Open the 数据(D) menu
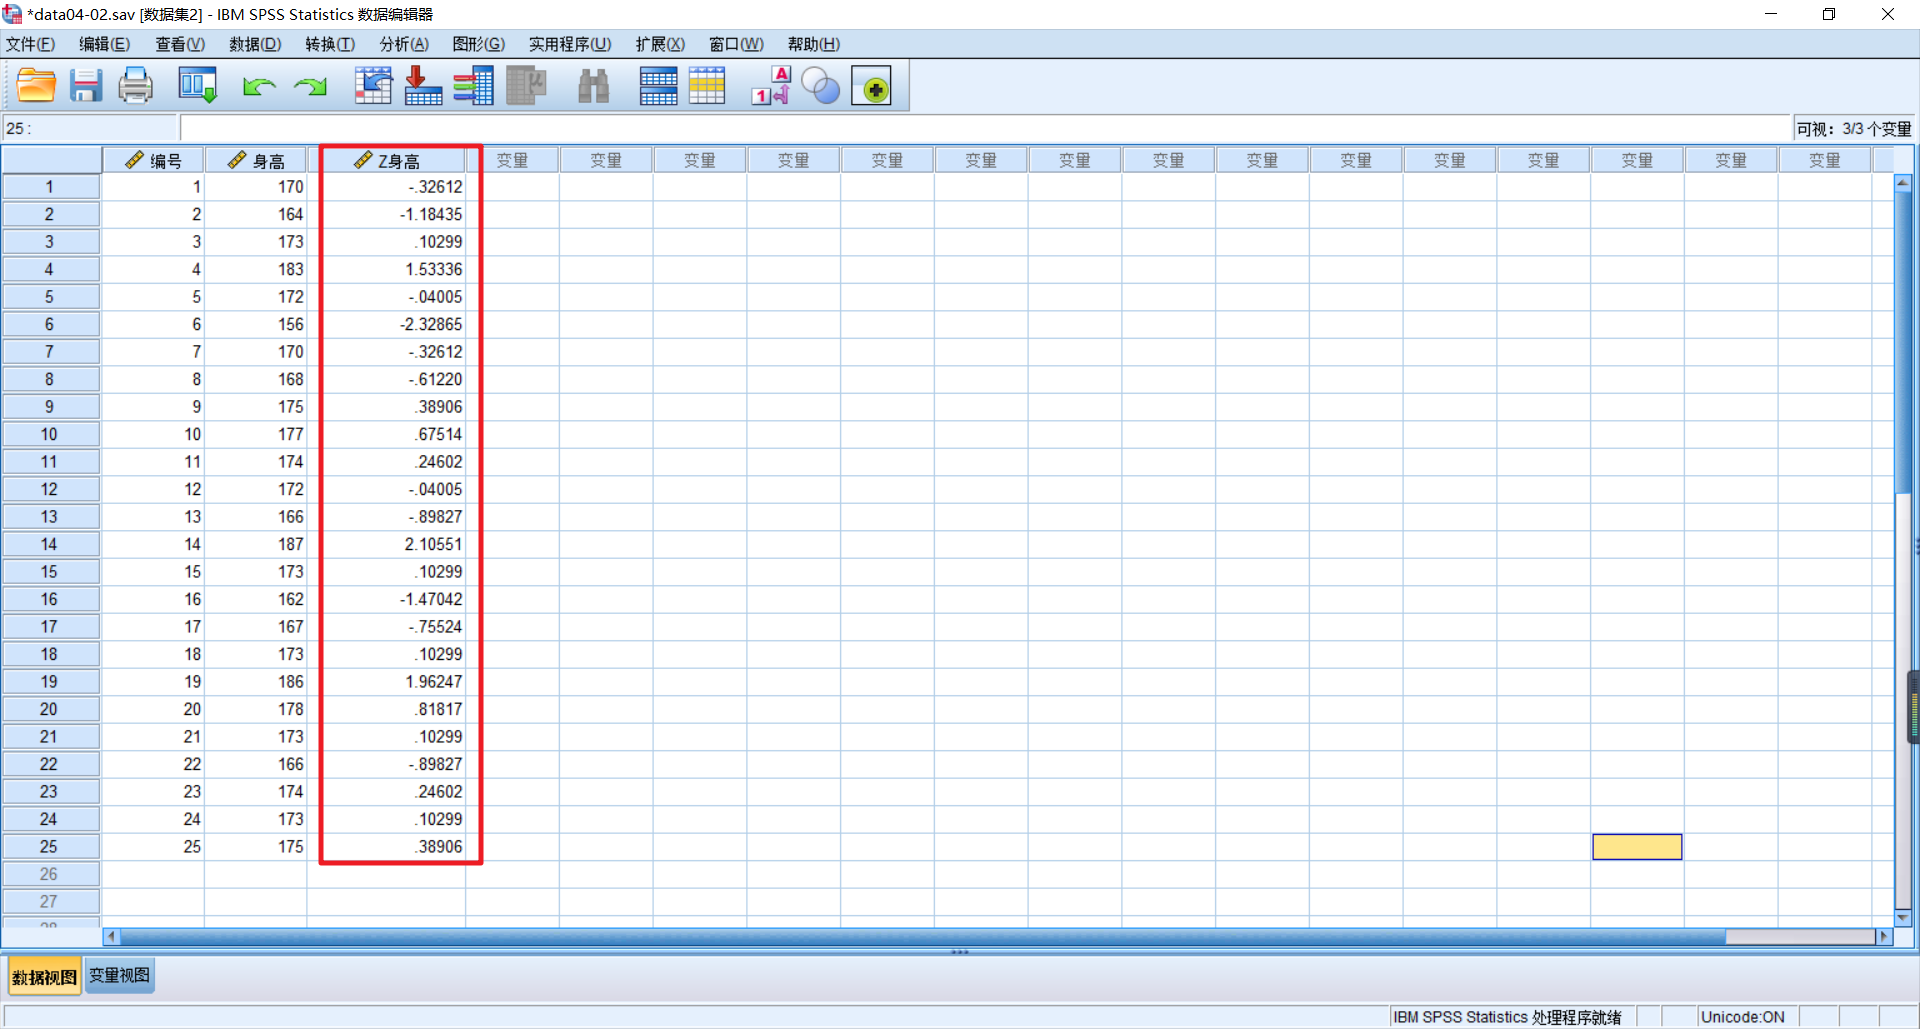1920x1029 pixels. tap(255, 44)
